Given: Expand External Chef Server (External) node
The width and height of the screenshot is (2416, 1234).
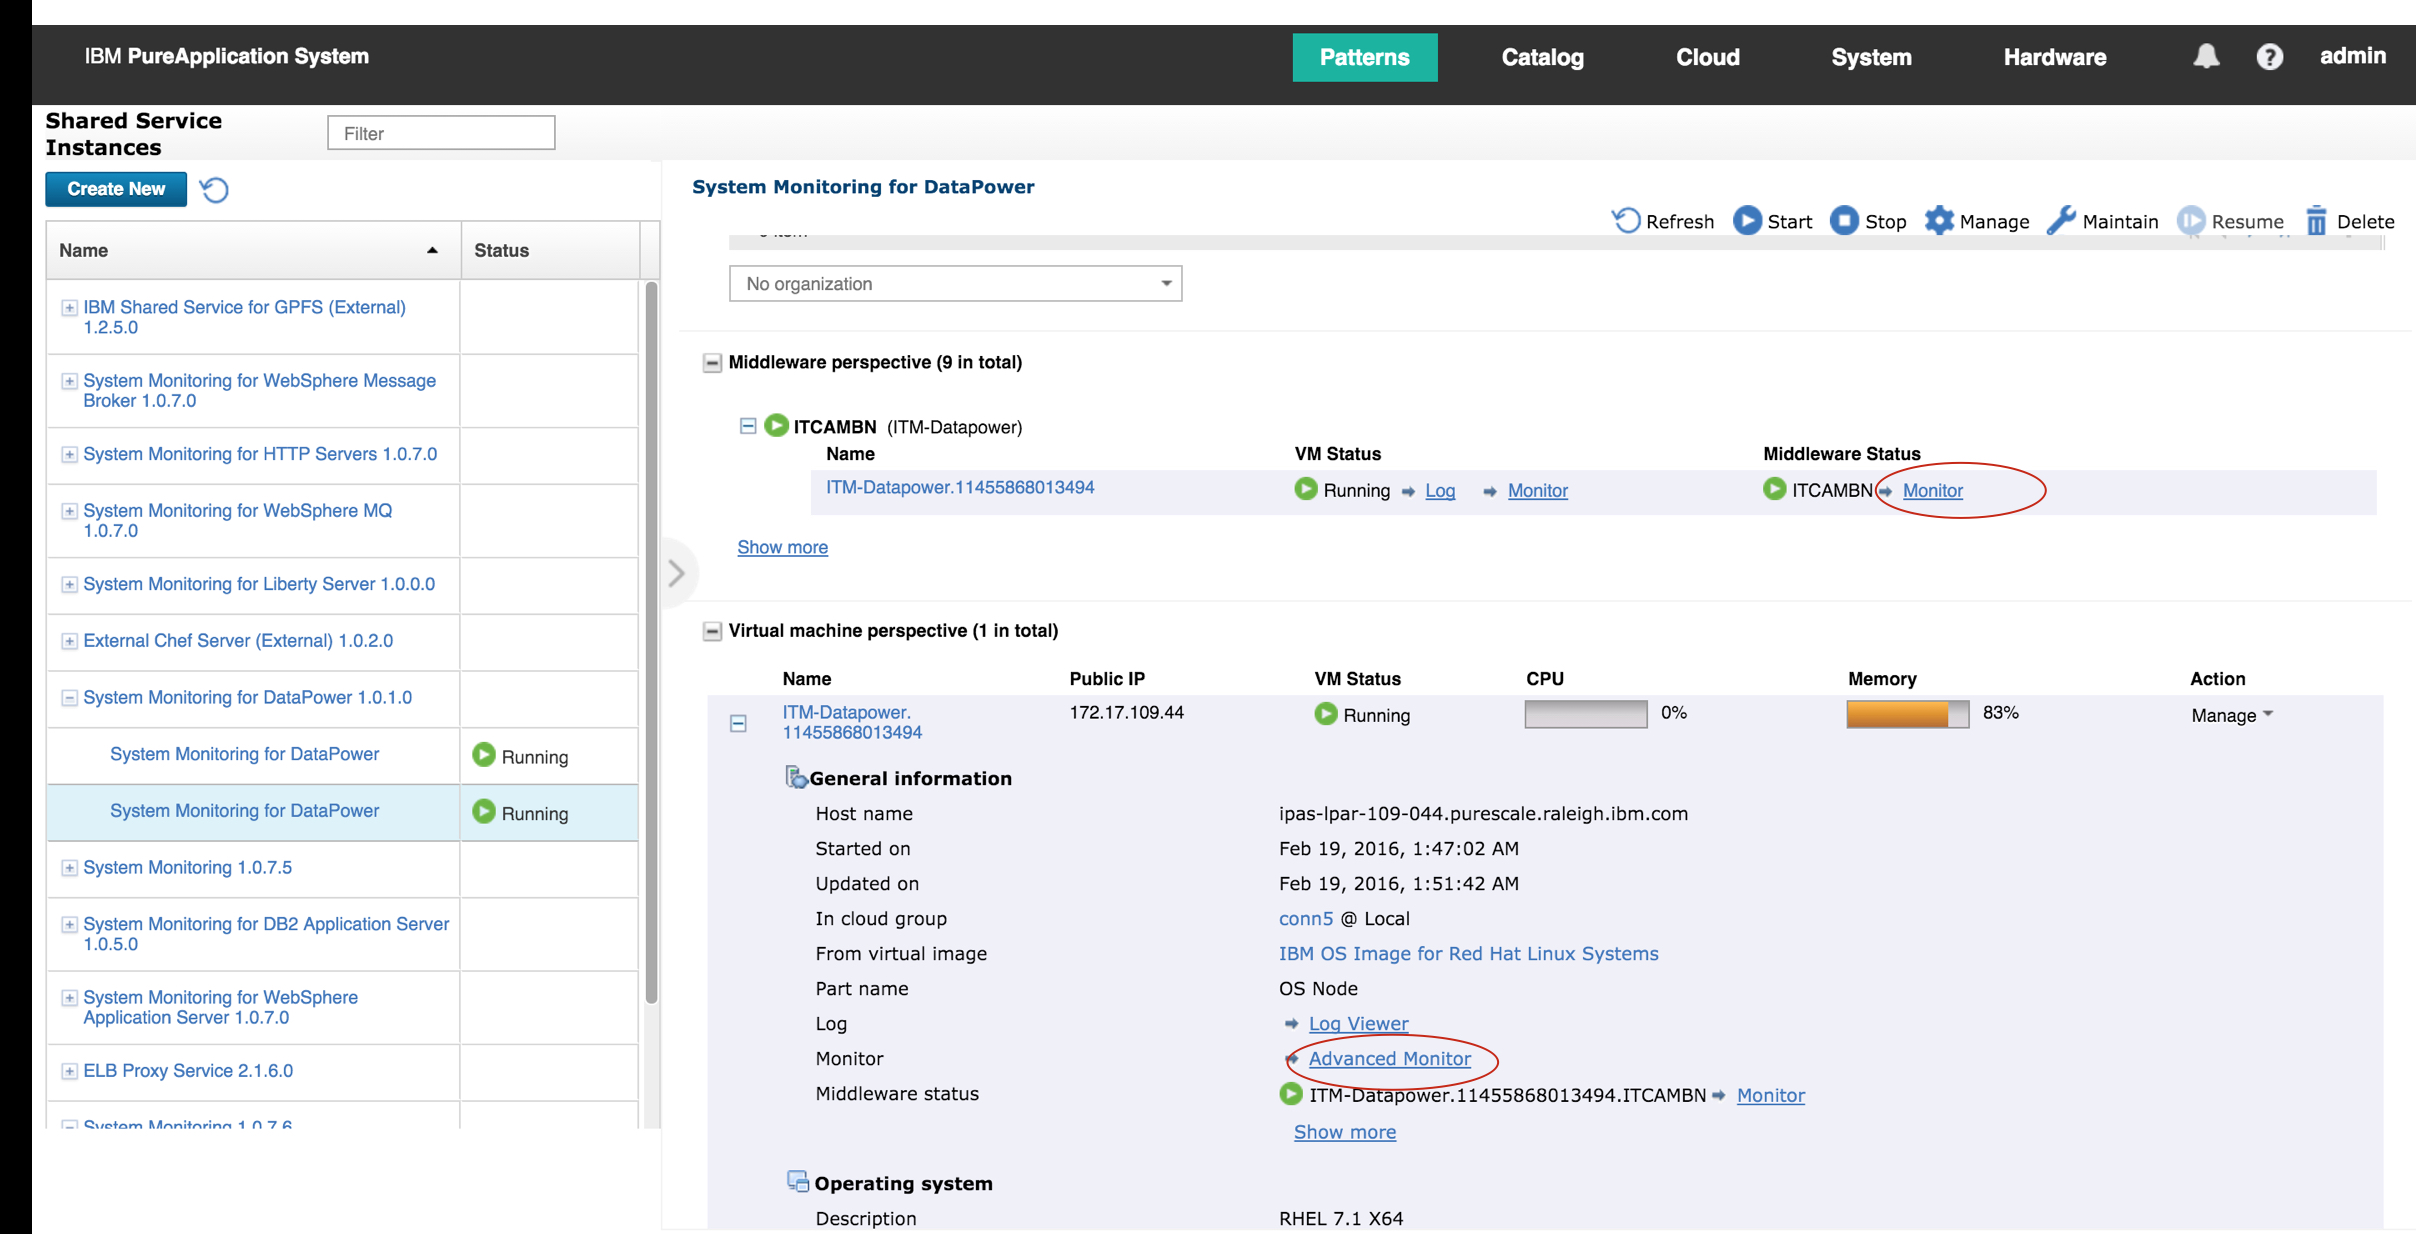Looking at the screenshot, I should tap(69, 641).
